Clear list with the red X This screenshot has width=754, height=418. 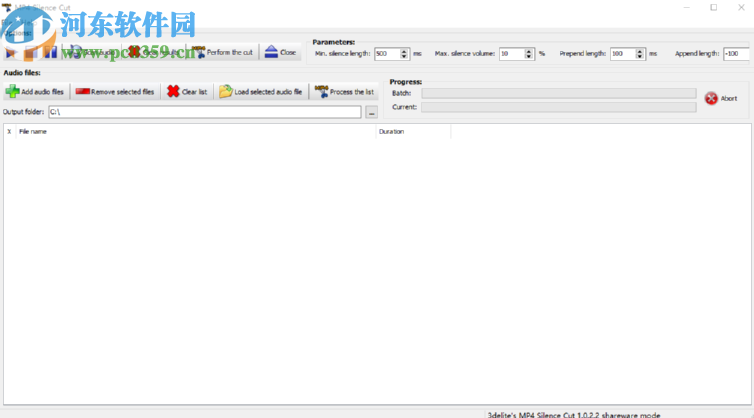(x=187, y=91)
